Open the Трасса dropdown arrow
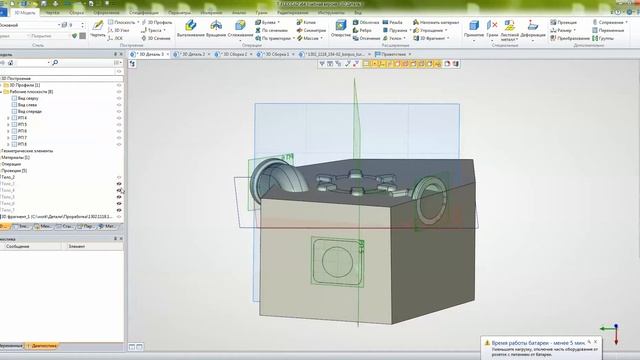This screenshot has height=360, width=640. click(164, 30)
